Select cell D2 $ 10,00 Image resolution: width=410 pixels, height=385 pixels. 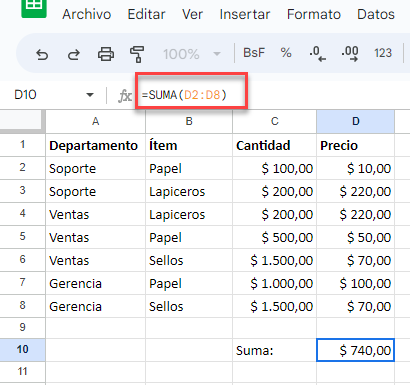click(355, 168)
